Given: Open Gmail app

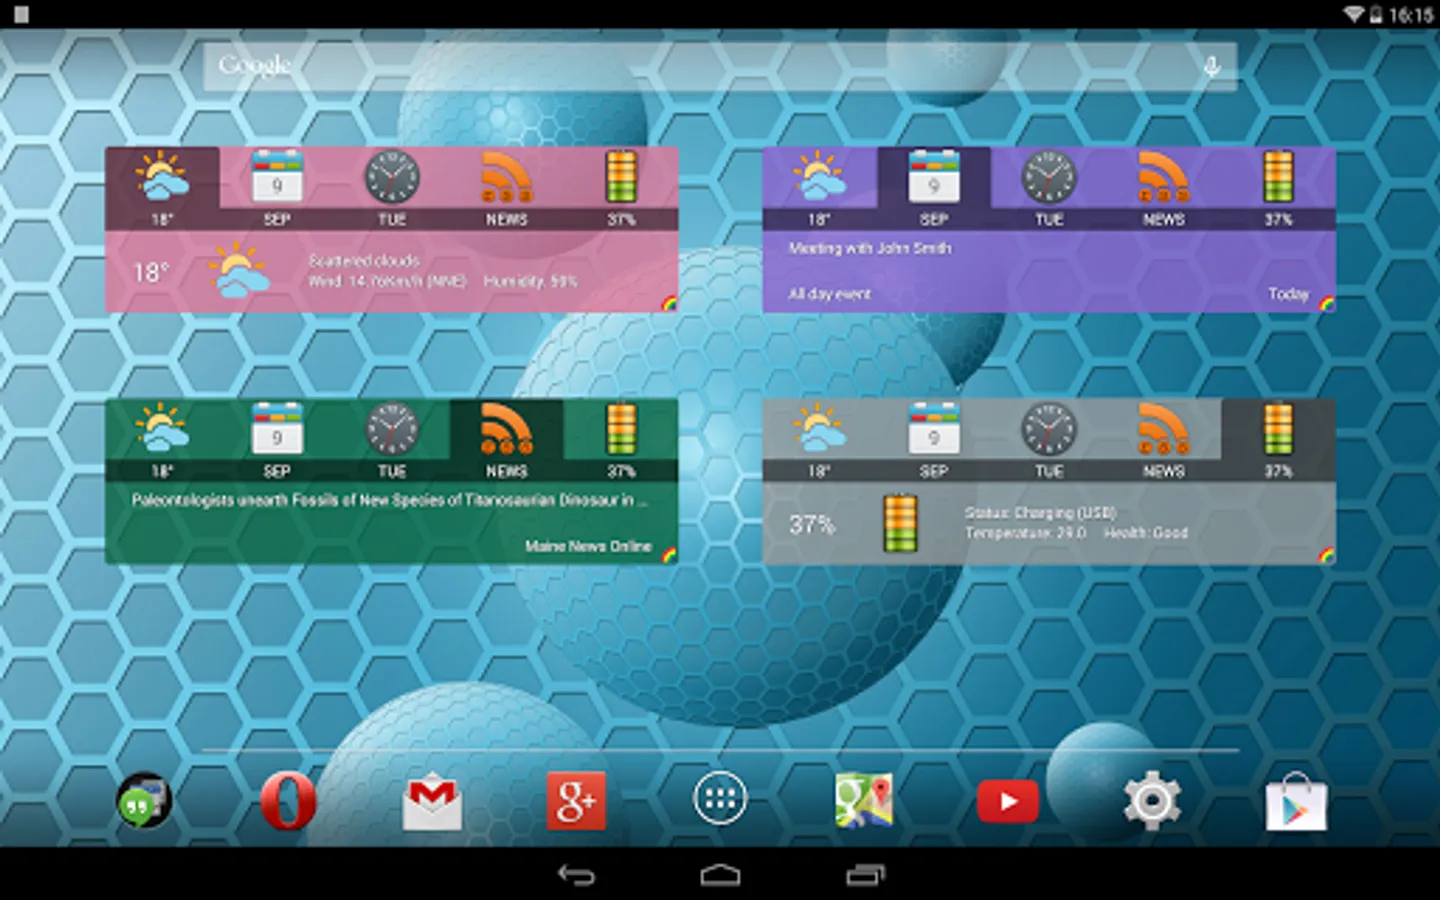Looking at the screenshot, I should (x=432, y=801).
